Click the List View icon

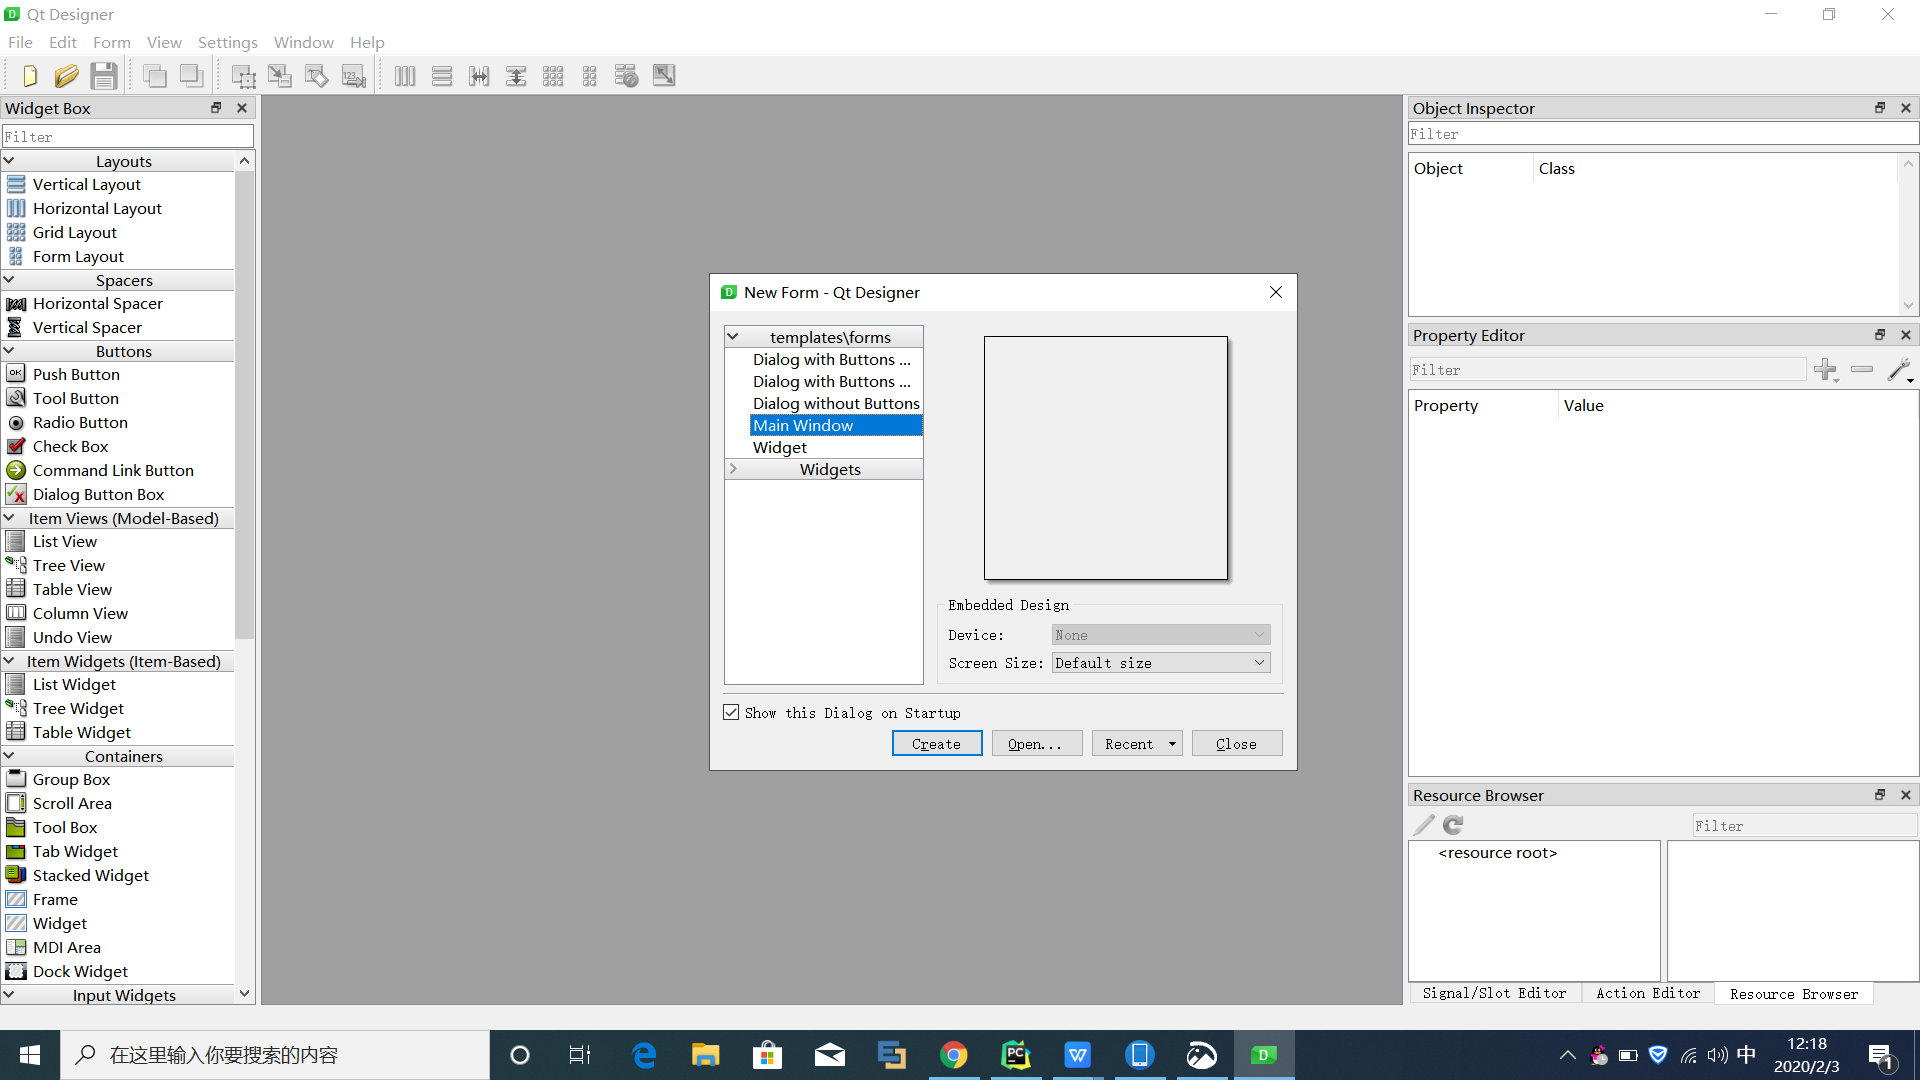(x=17, y=541)
